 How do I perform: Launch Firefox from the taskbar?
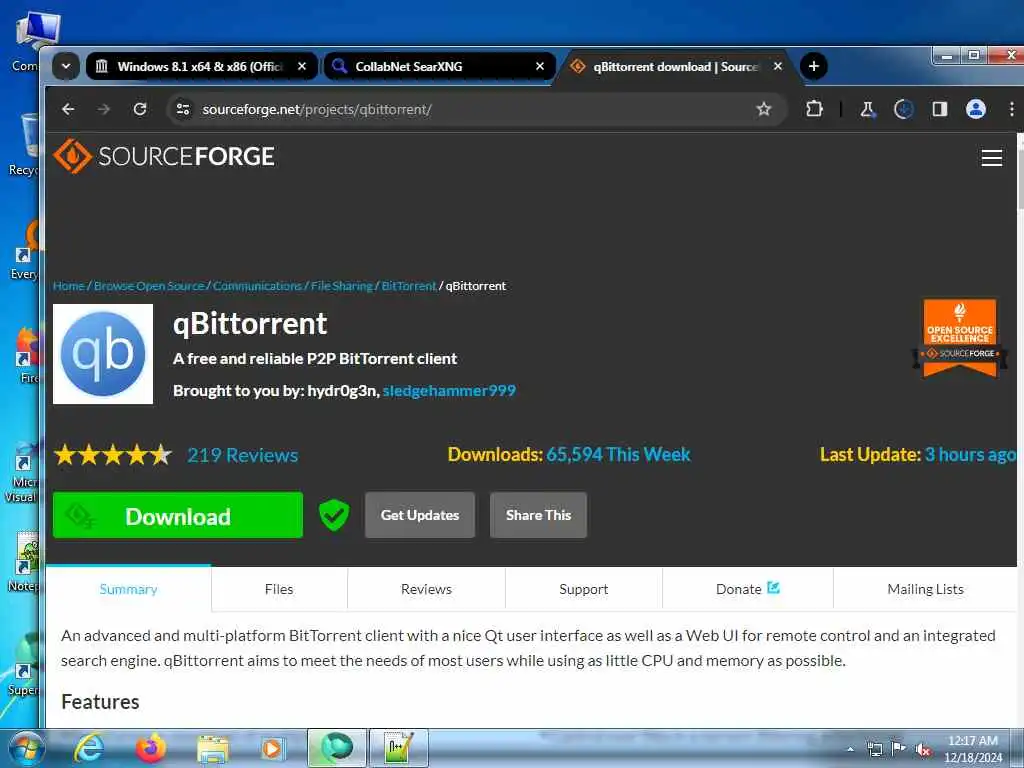click(150, 748)
